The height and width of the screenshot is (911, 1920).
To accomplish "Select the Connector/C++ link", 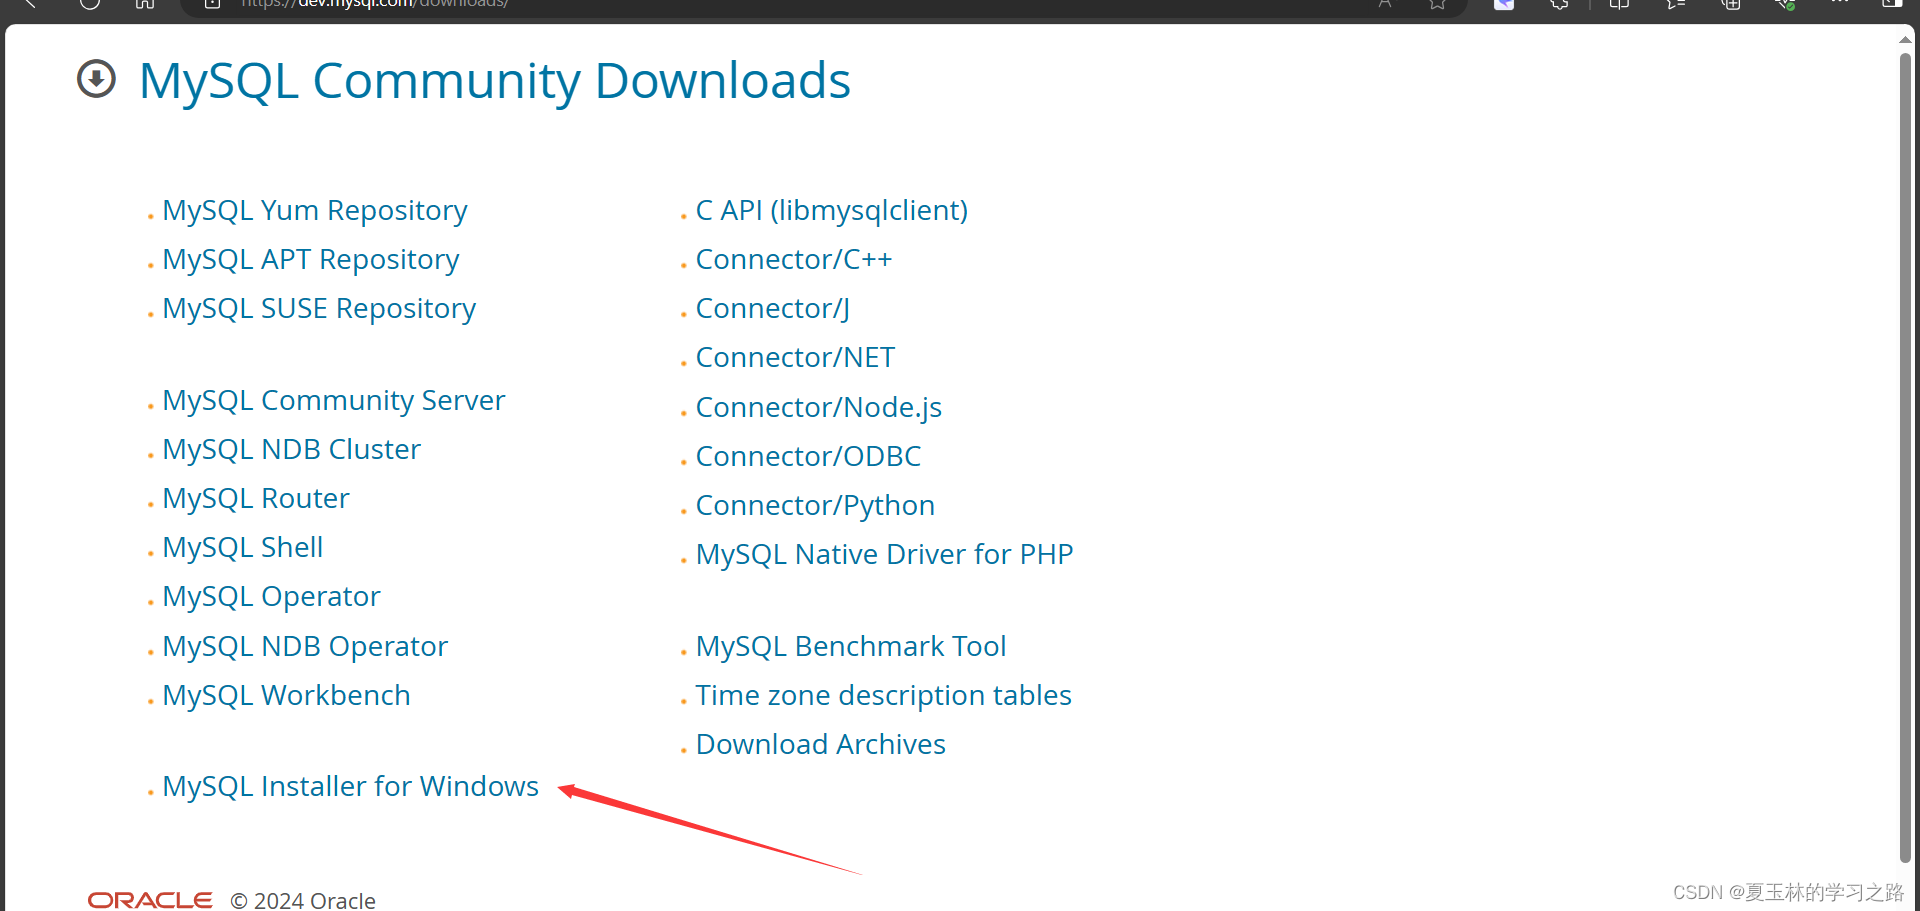I will (x=793, y=260).
